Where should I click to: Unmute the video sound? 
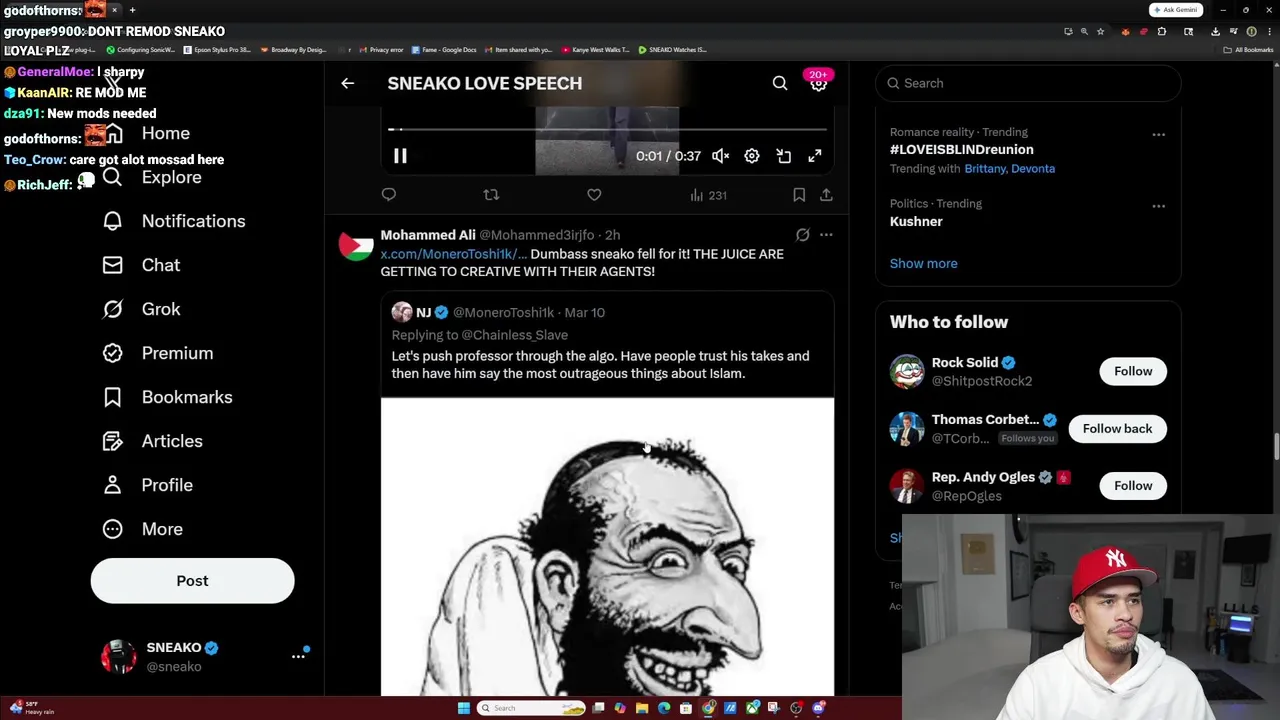[720, 156]
